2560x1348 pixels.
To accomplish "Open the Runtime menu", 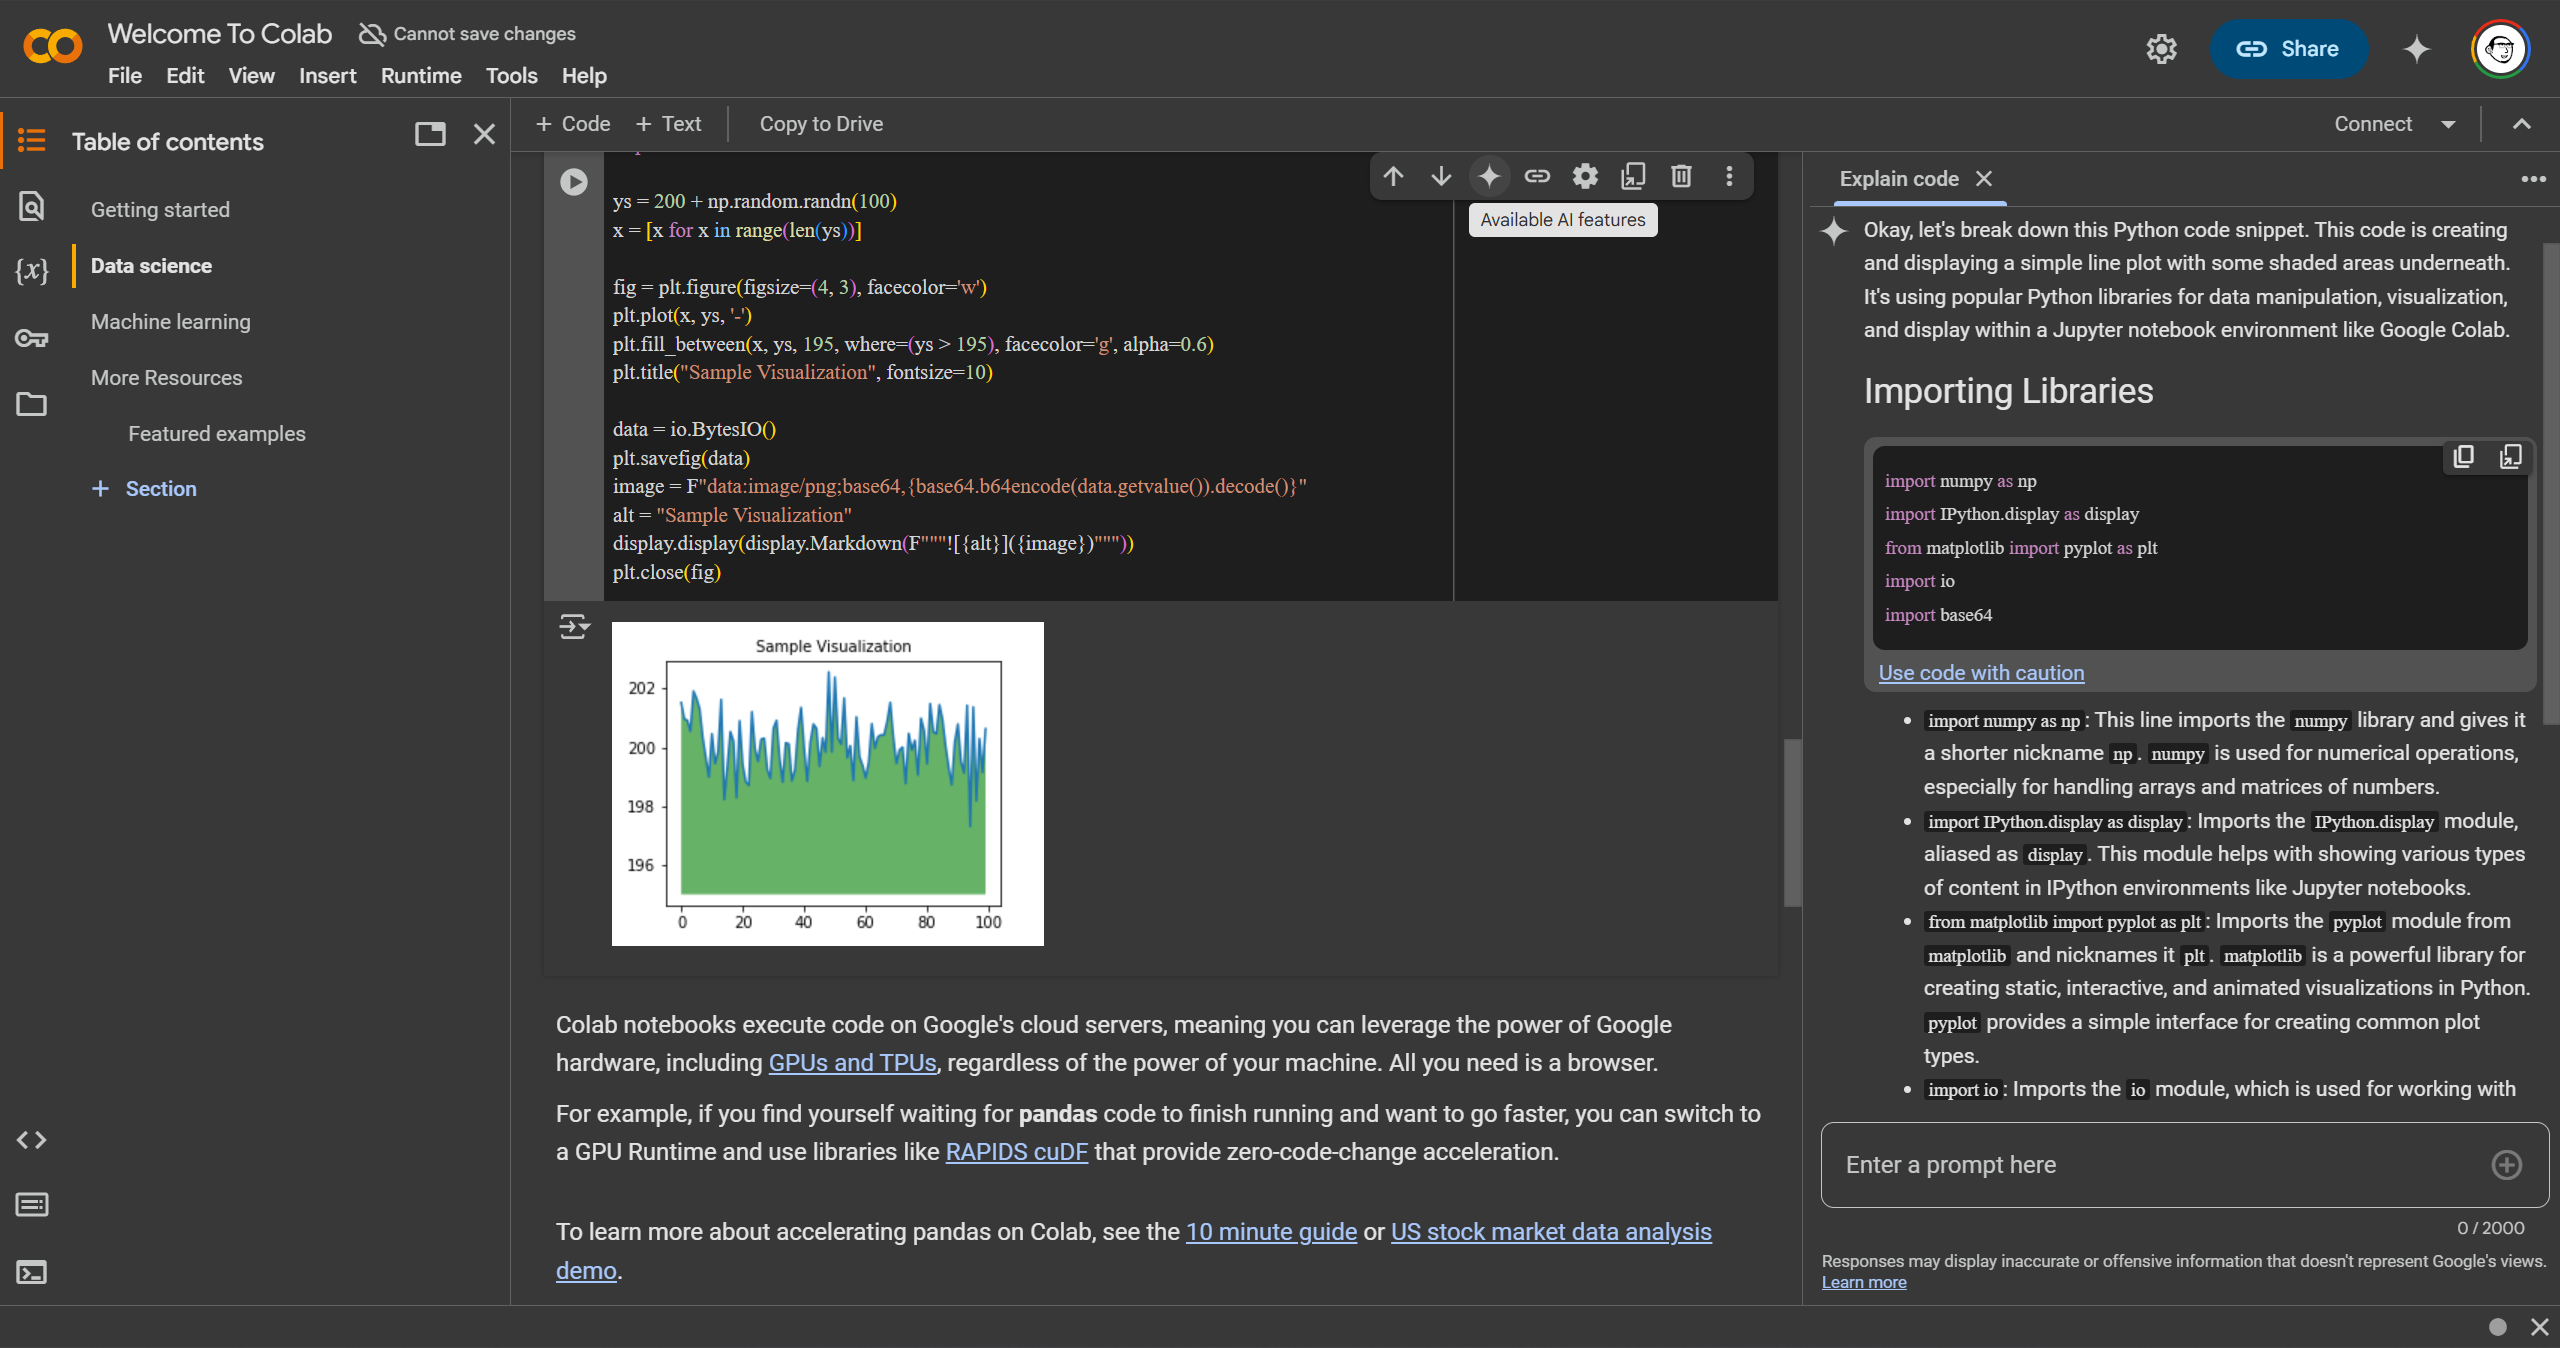I will [421, 76].
